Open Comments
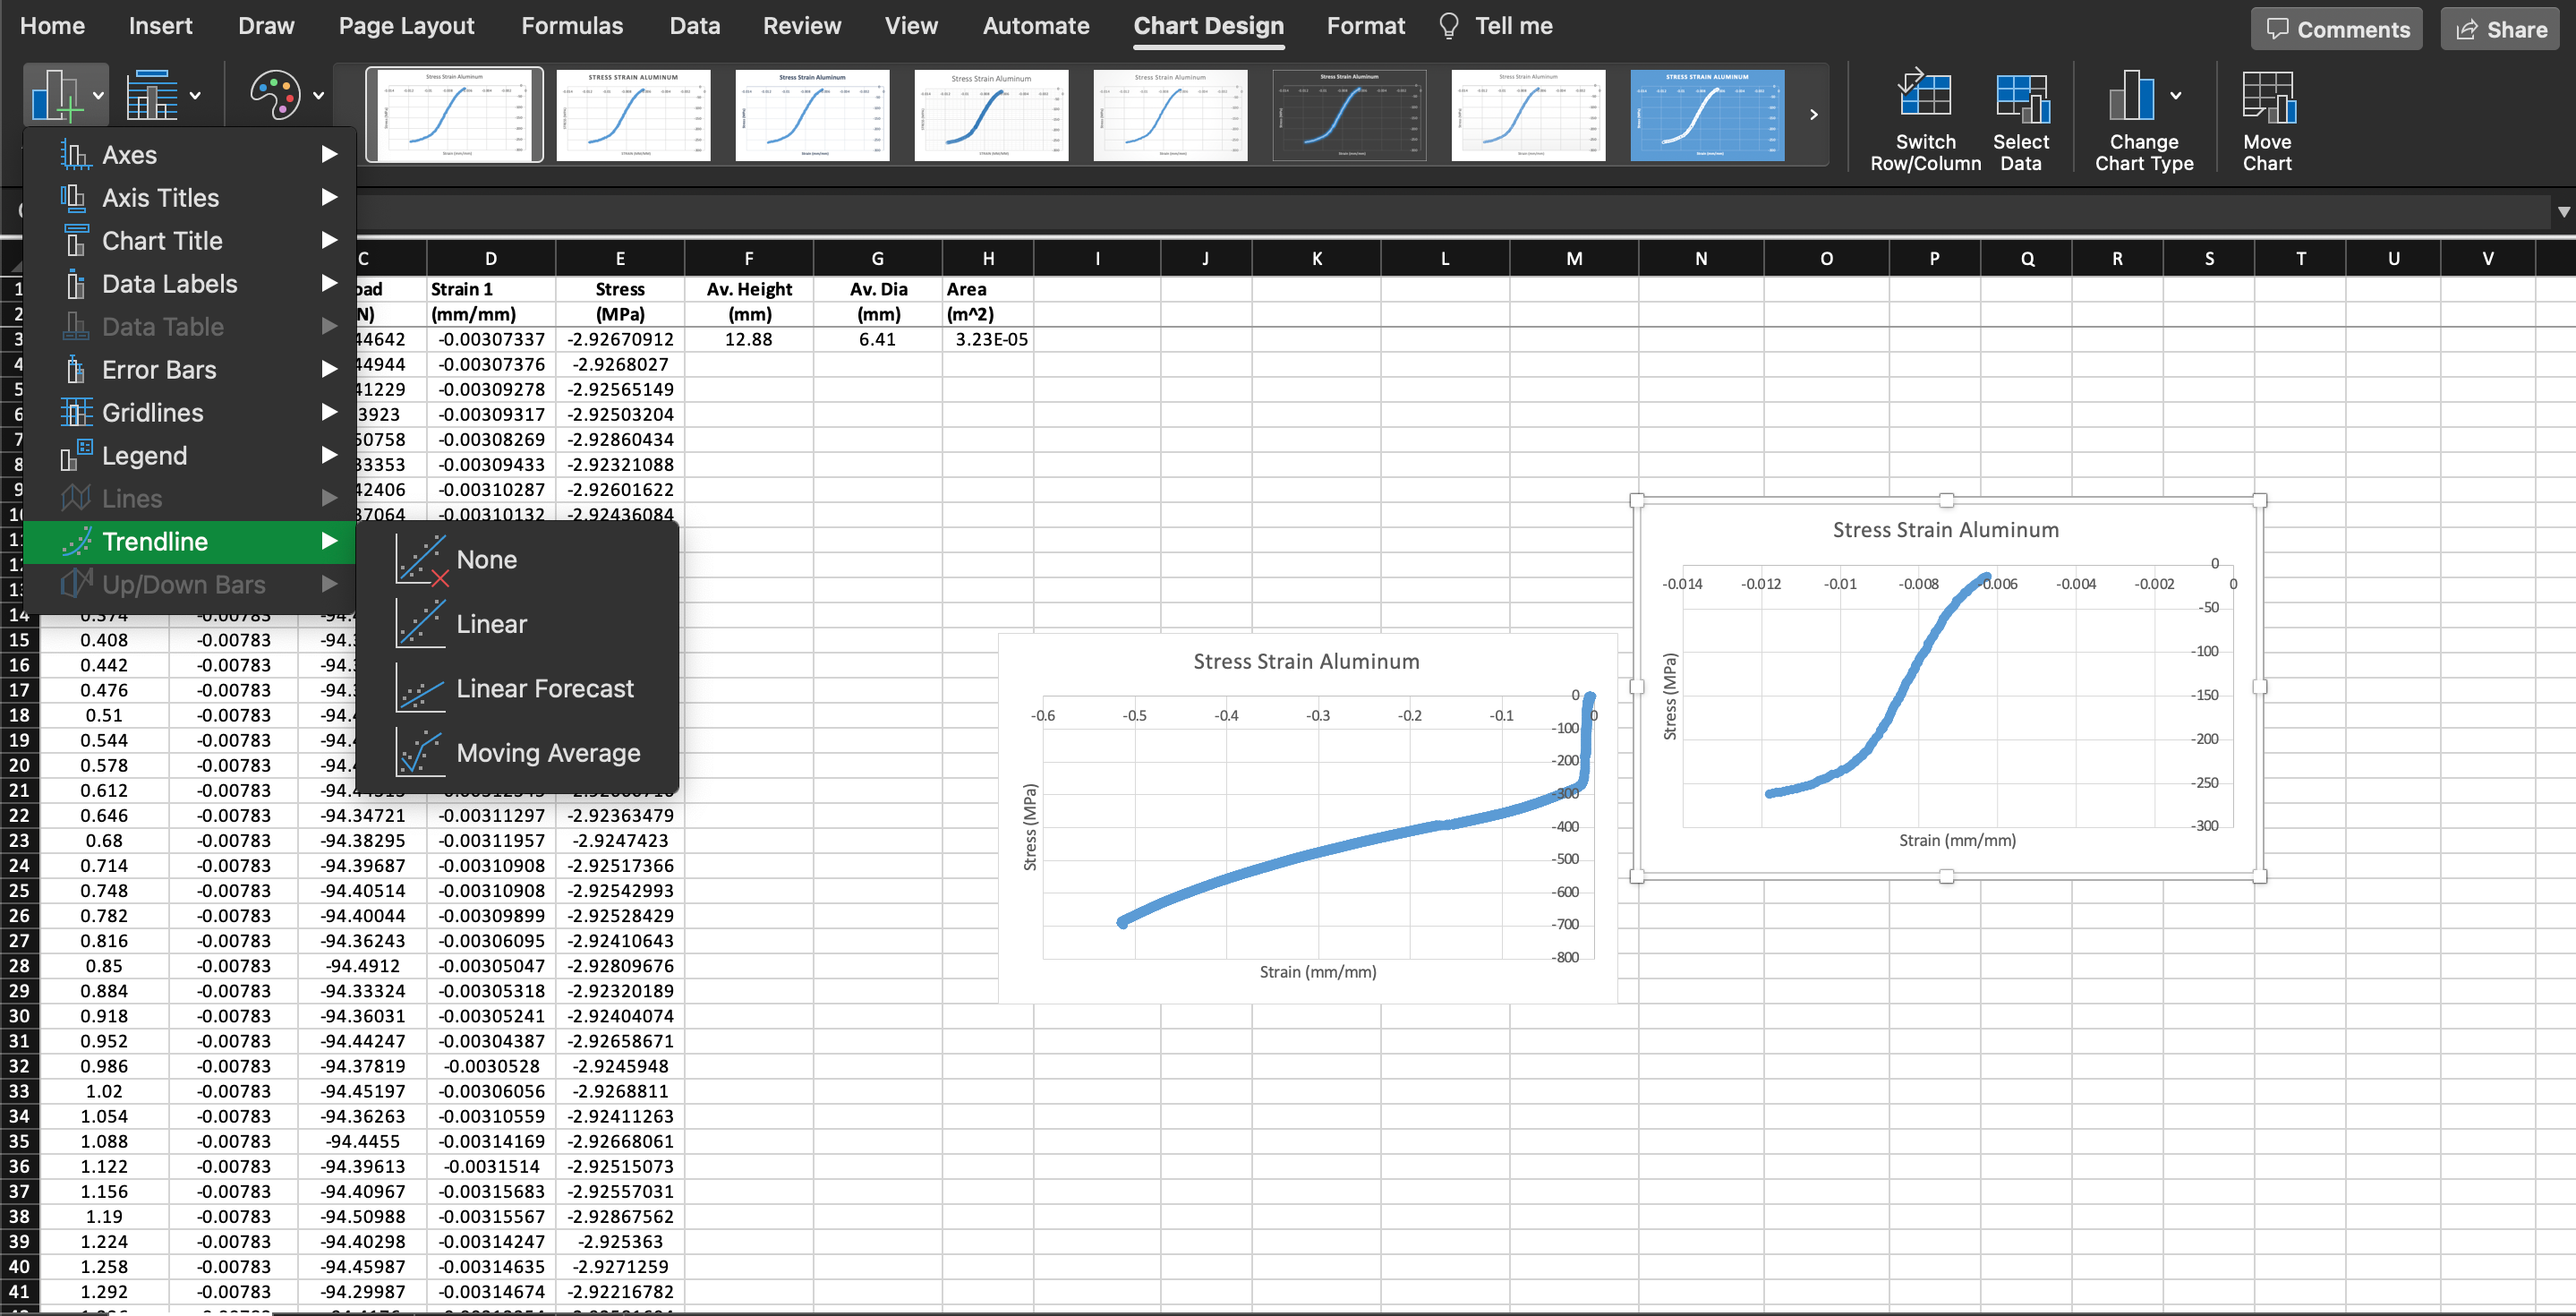This screenshot has width=2576, height=1316. click(2337, 28)
